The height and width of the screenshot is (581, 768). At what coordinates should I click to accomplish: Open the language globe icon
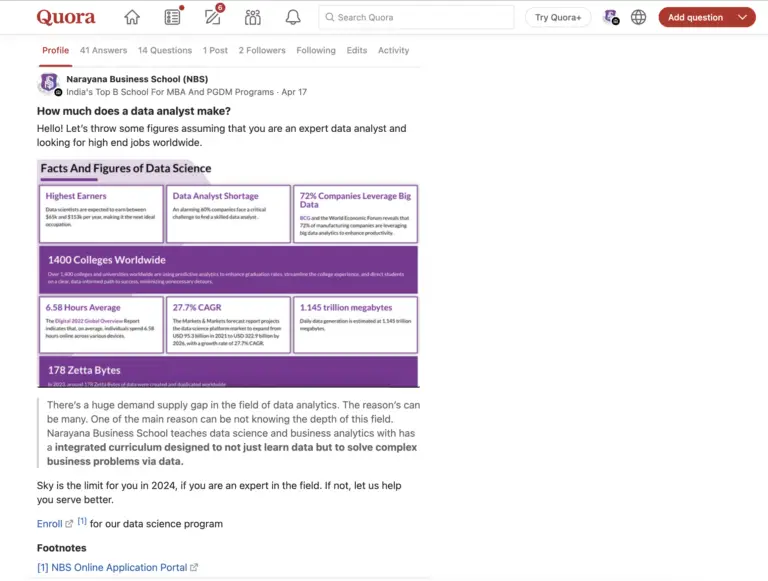coord(638,17)
